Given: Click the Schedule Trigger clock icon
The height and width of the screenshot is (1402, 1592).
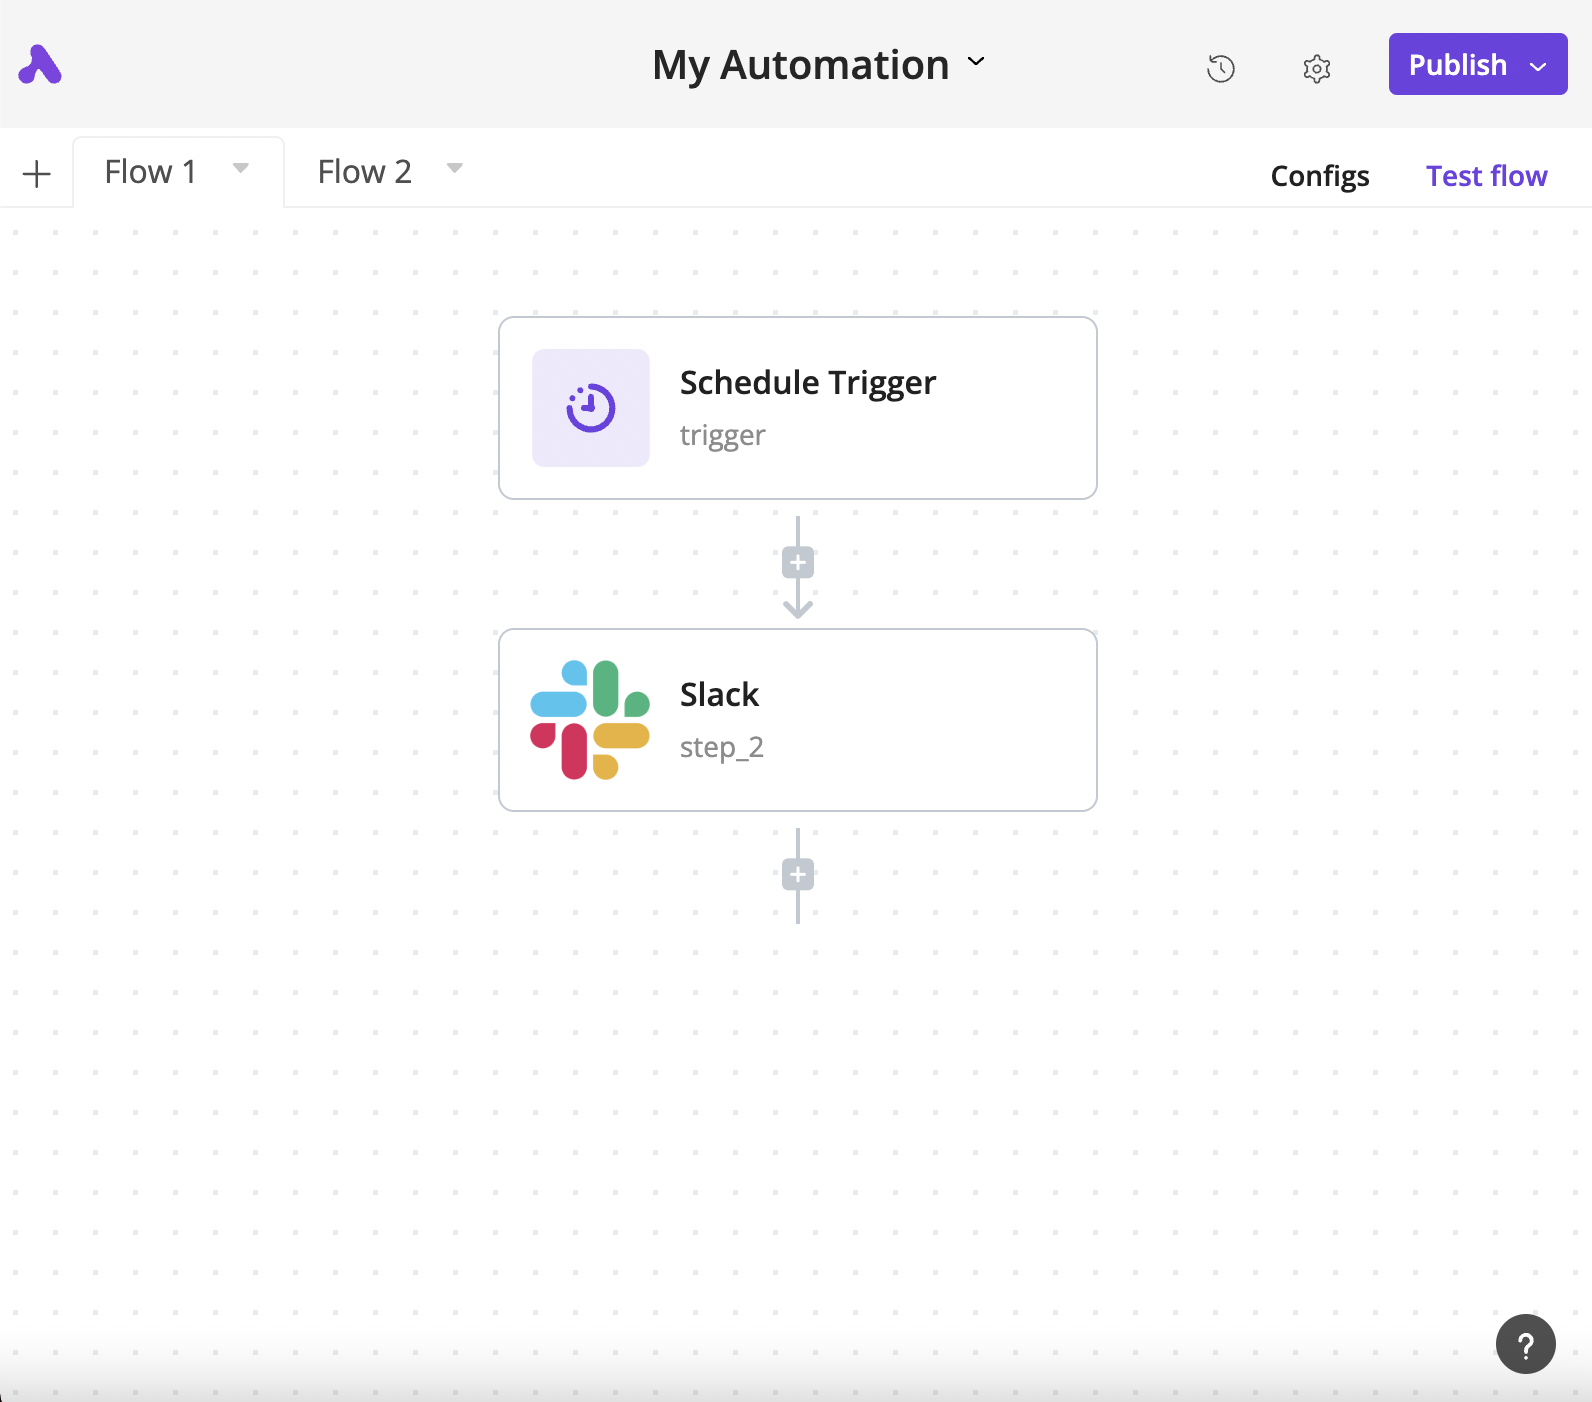Looking at the screenshot, I should [590, 408].
